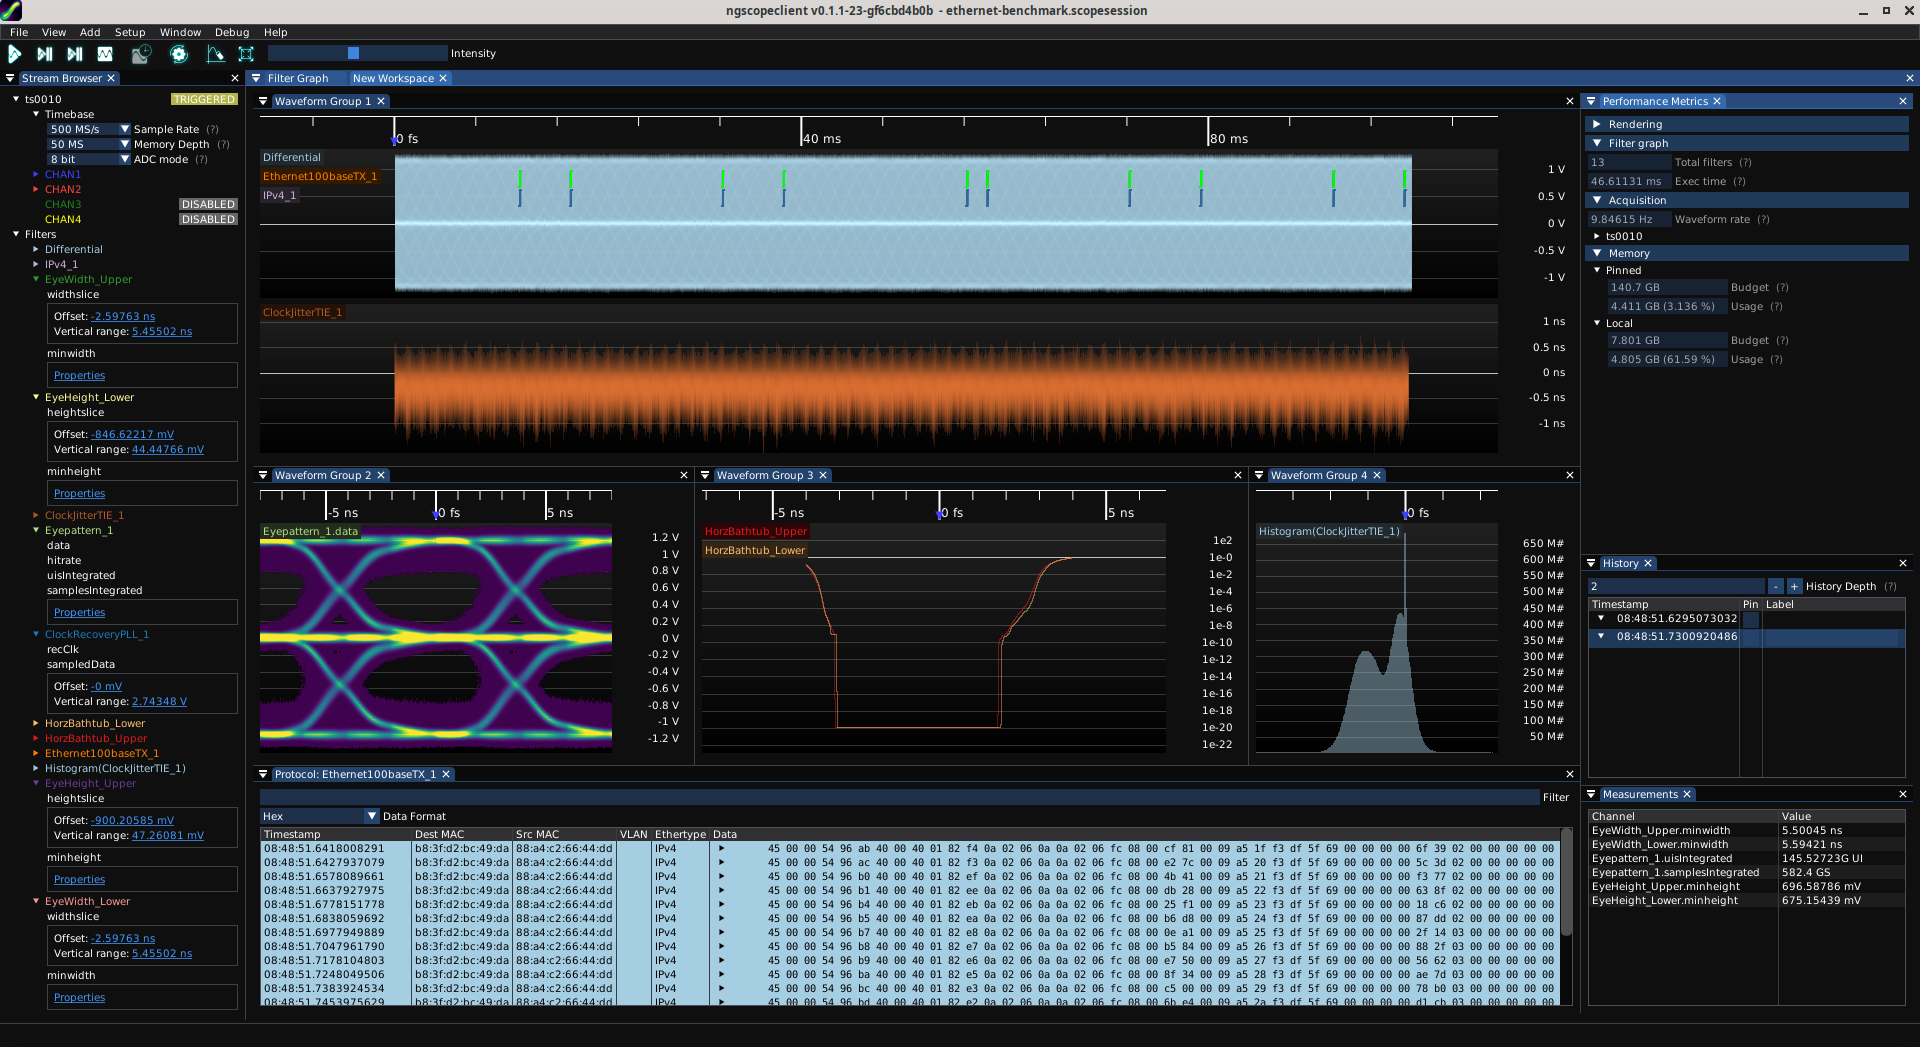Open the Setup menu
The height and width of the screenshot is (1047, 1920).
[130, 32]
